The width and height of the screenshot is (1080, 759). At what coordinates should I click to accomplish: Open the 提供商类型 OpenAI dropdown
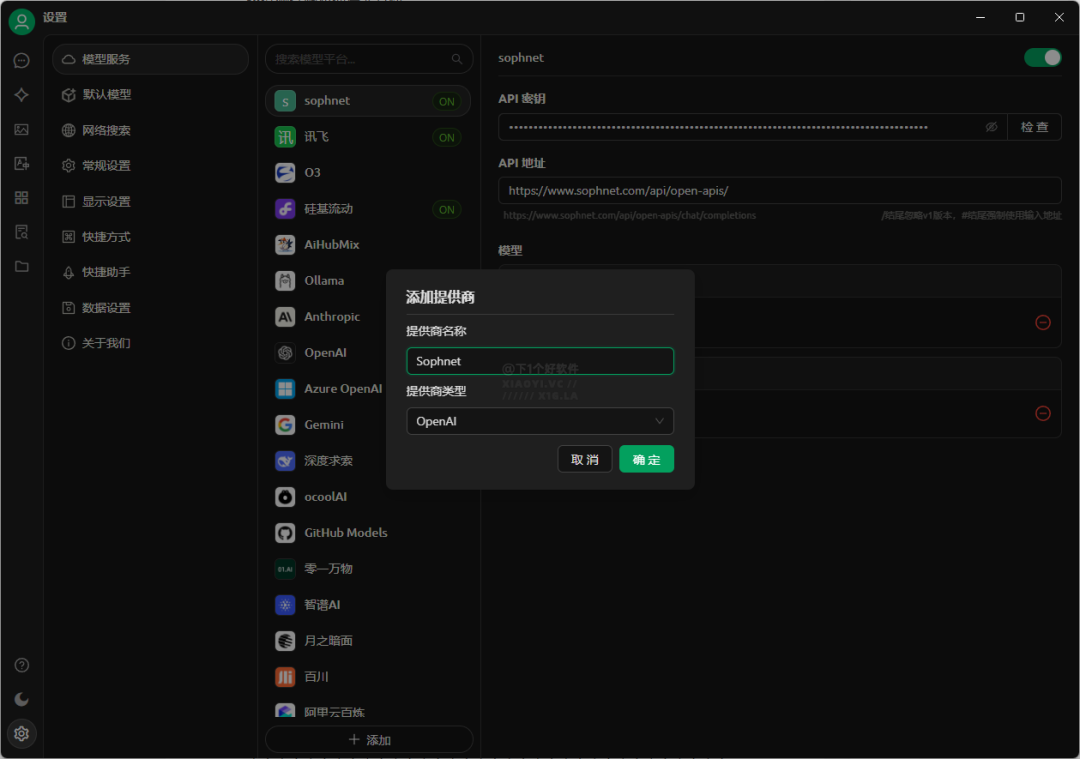pyautogui.click(x=540, y=422)
